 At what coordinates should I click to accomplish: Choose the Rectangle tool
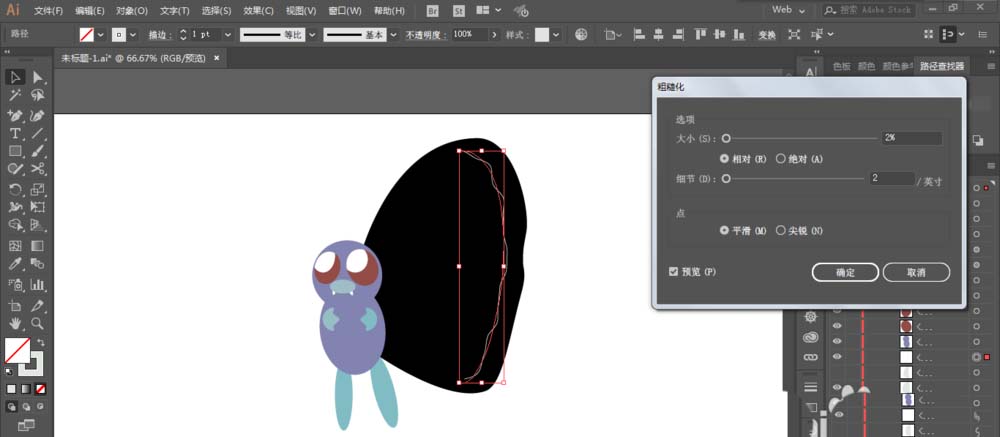15,151
